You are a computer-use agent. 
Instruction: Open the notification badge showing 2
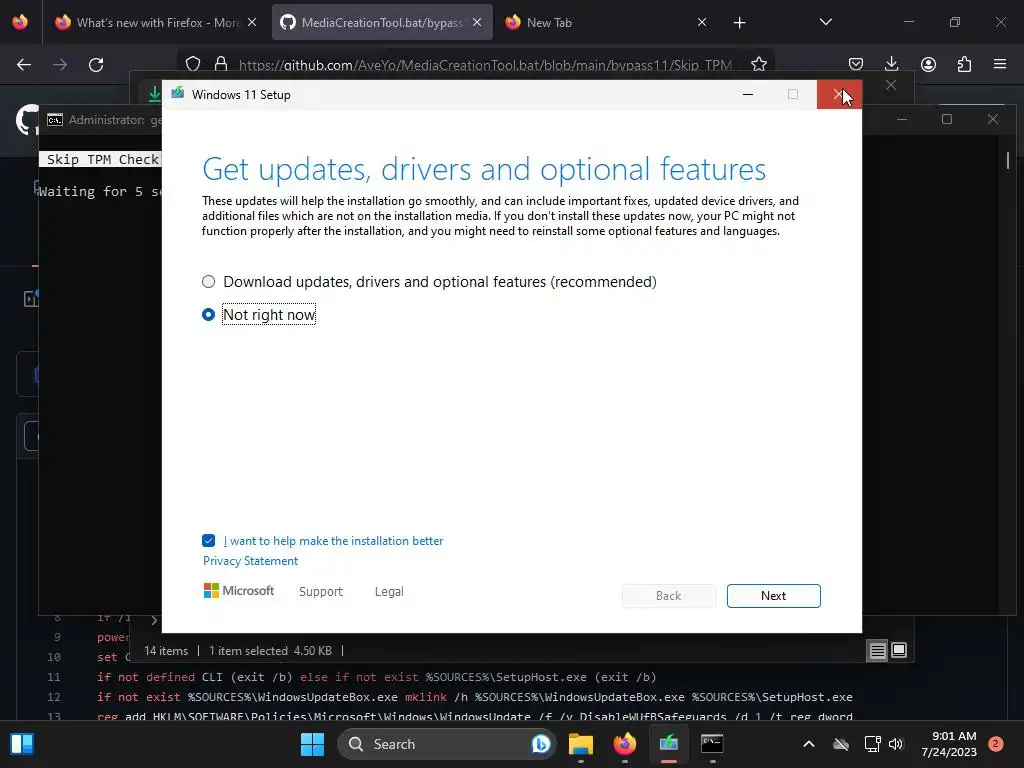tap(995, 744)
